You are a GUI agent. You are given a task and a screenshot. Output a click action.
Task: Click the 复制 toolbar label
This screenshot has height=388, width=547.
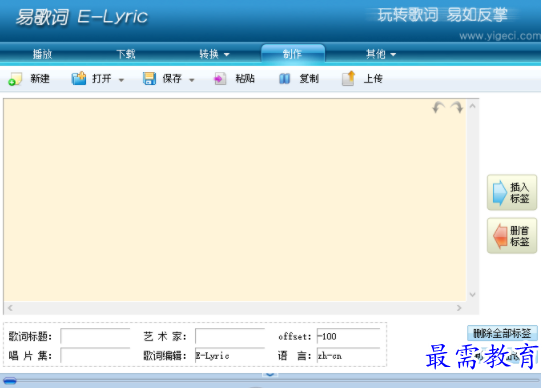309,79
